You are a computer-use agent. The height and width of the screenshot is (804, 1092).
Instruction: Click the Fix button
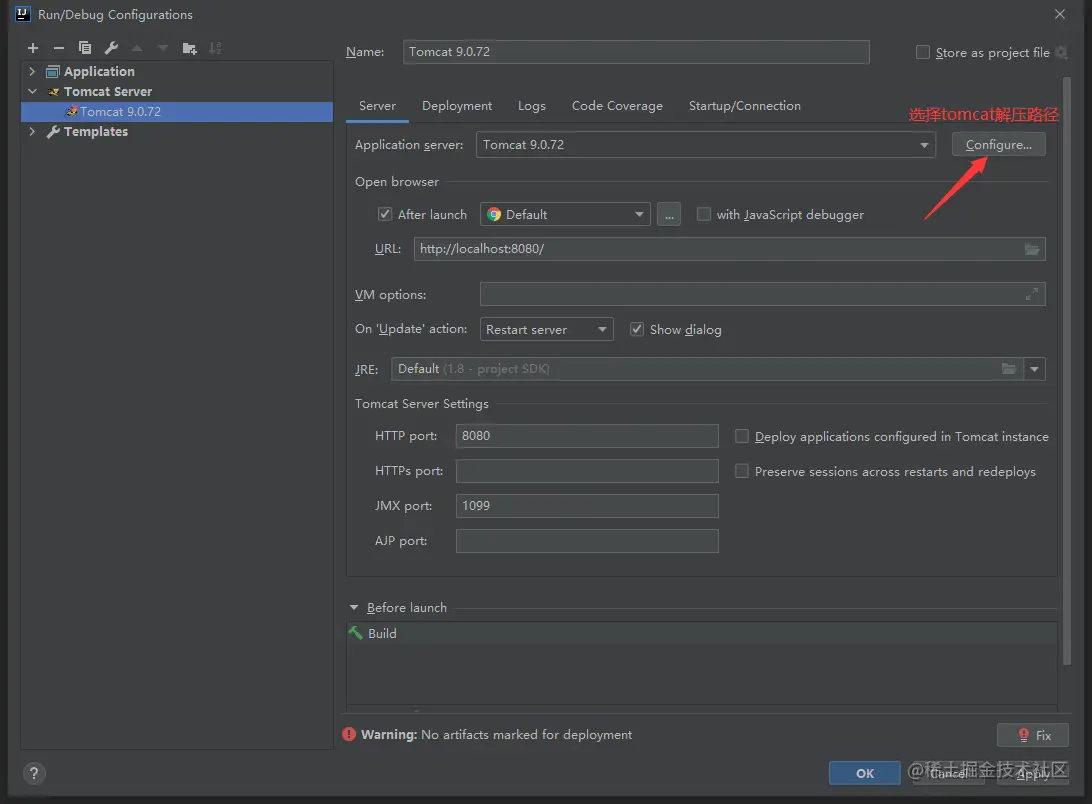point(1033,735)
